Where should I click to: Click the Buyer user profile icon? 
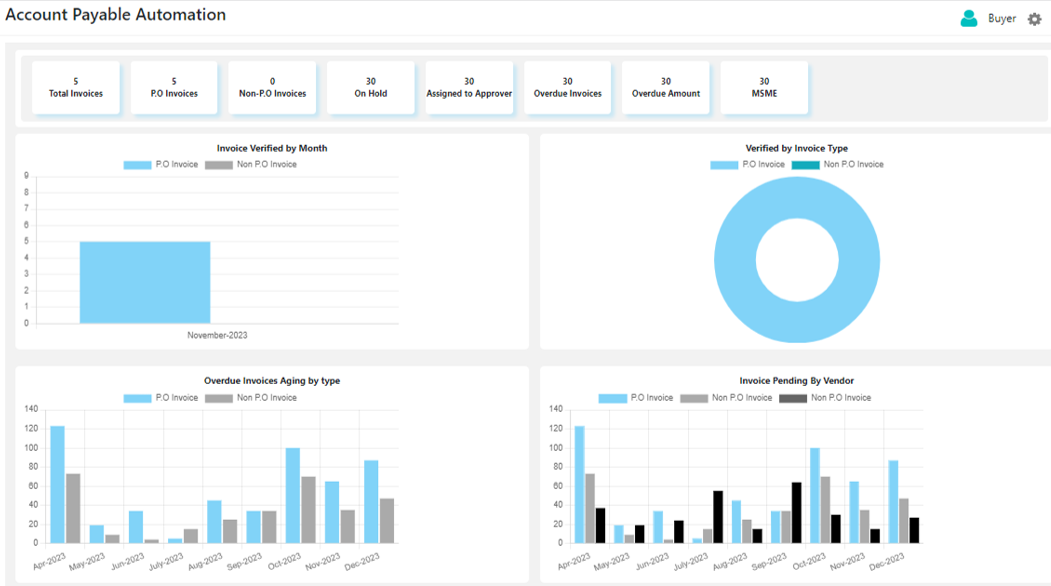(x=968, y=19)
